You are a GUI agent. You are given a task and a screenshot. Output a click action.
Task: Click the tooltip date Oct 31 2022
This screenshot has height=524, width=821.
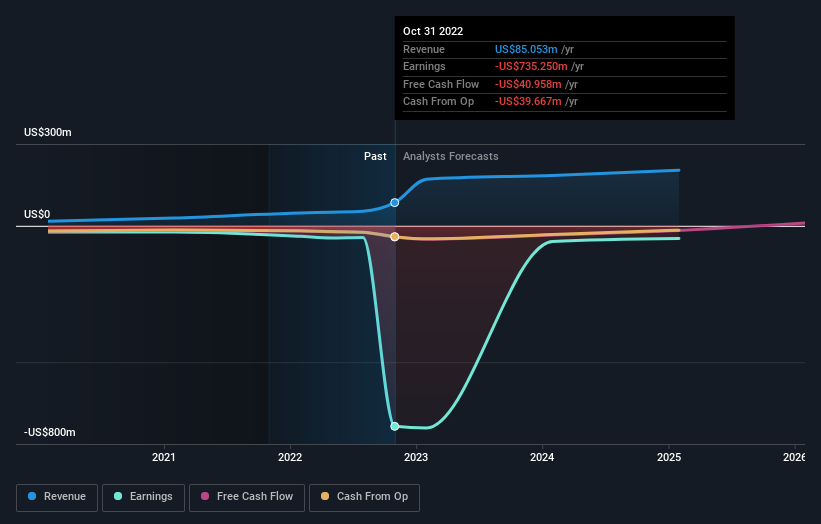click(x=433, y=31)
